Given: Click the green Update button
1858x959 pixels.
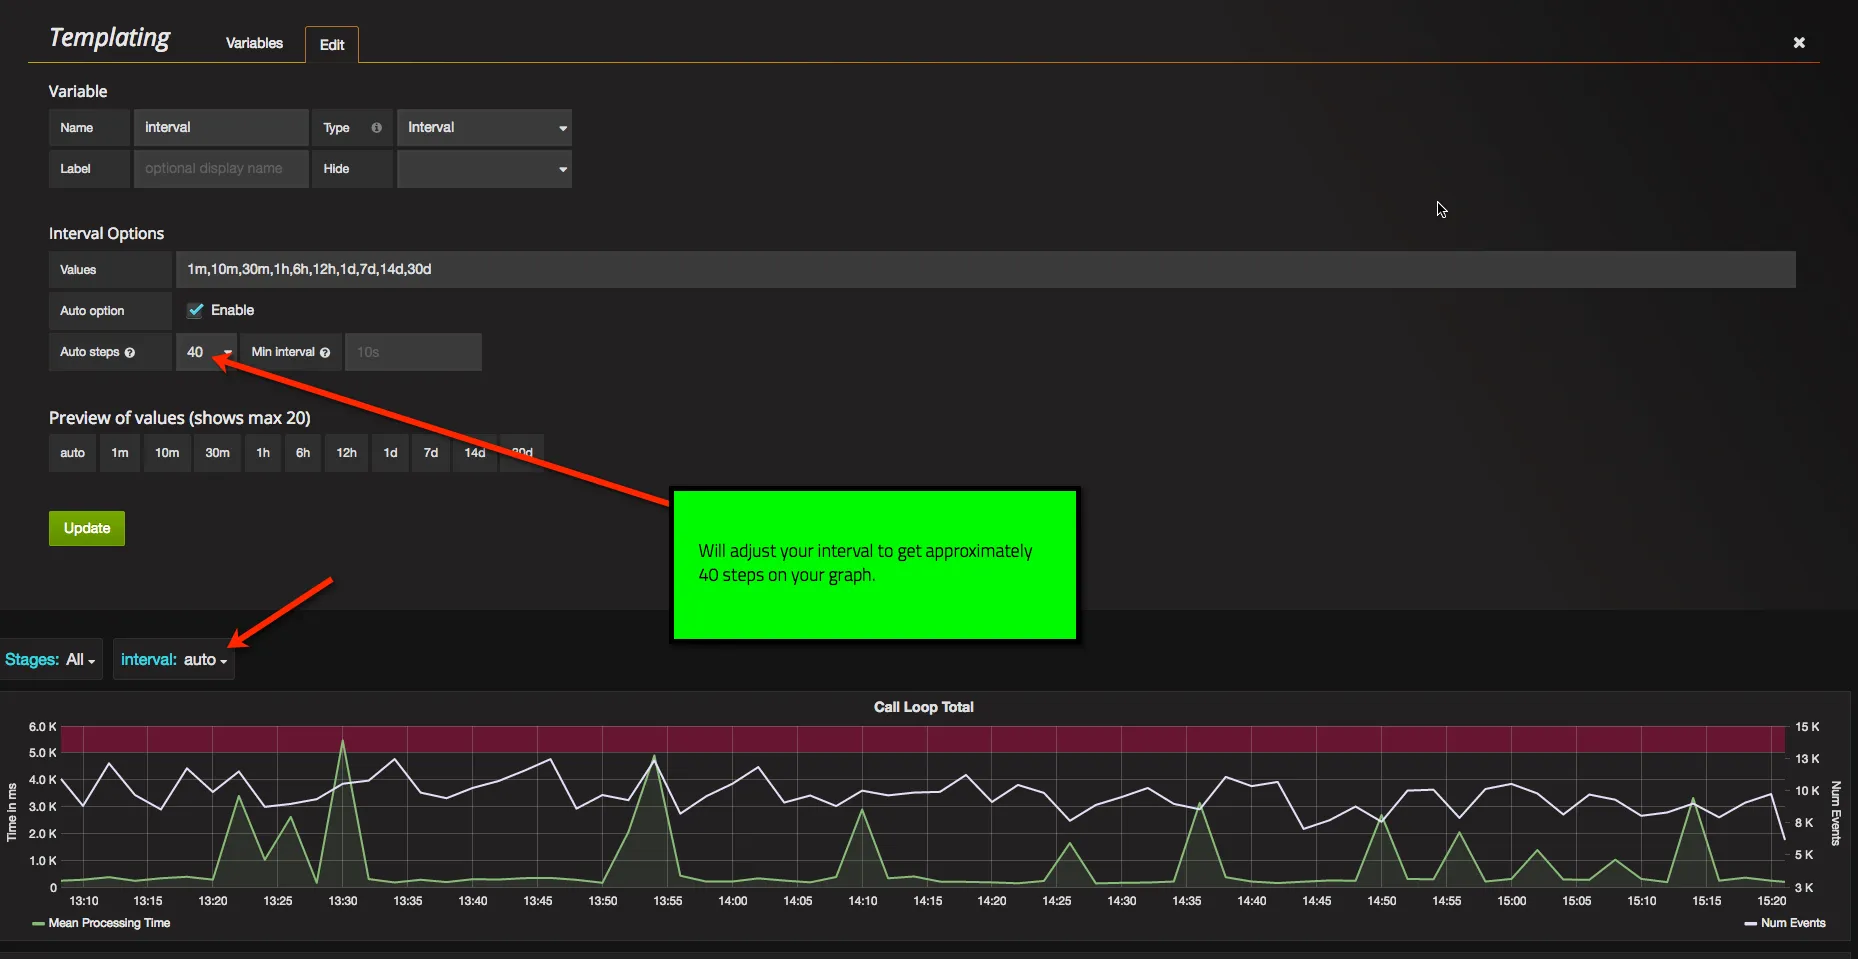Looking at the screenshot, I should 87,528.
